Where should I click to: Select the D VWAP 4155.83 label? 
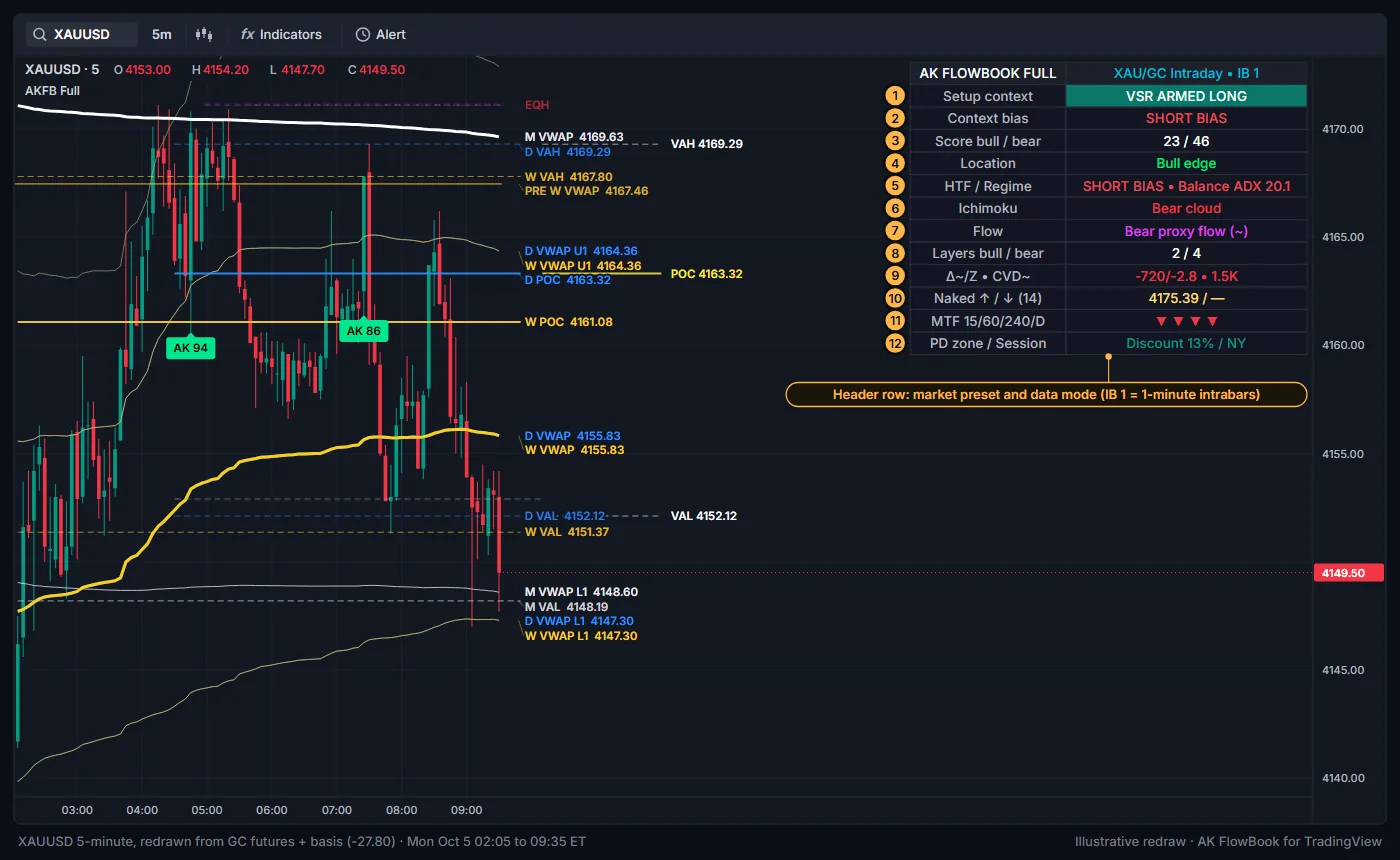coord(572,436)
